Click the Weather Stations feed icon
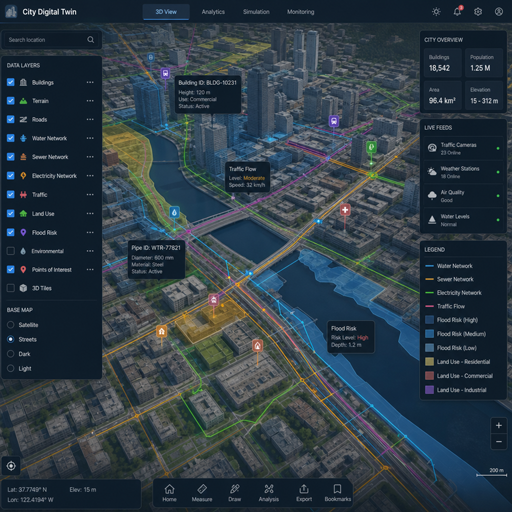512x512 pixels. [x=432, y=172]
